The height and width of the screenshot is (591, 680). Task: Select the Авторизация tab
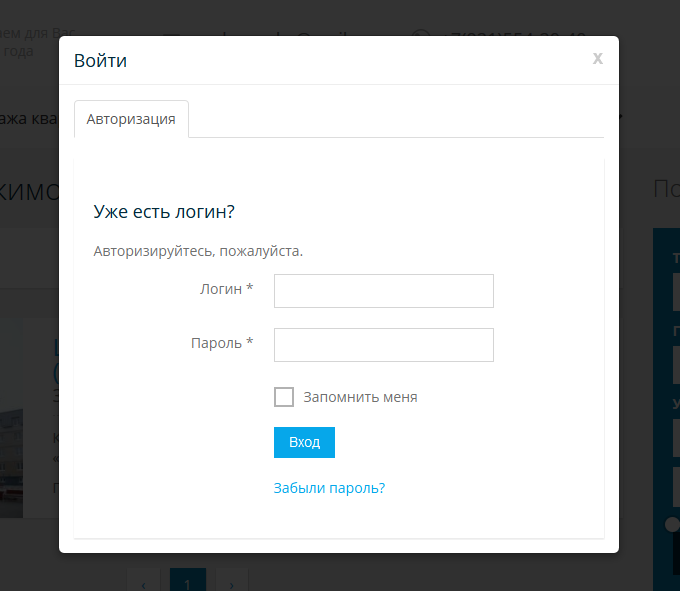tap(131, 119)
